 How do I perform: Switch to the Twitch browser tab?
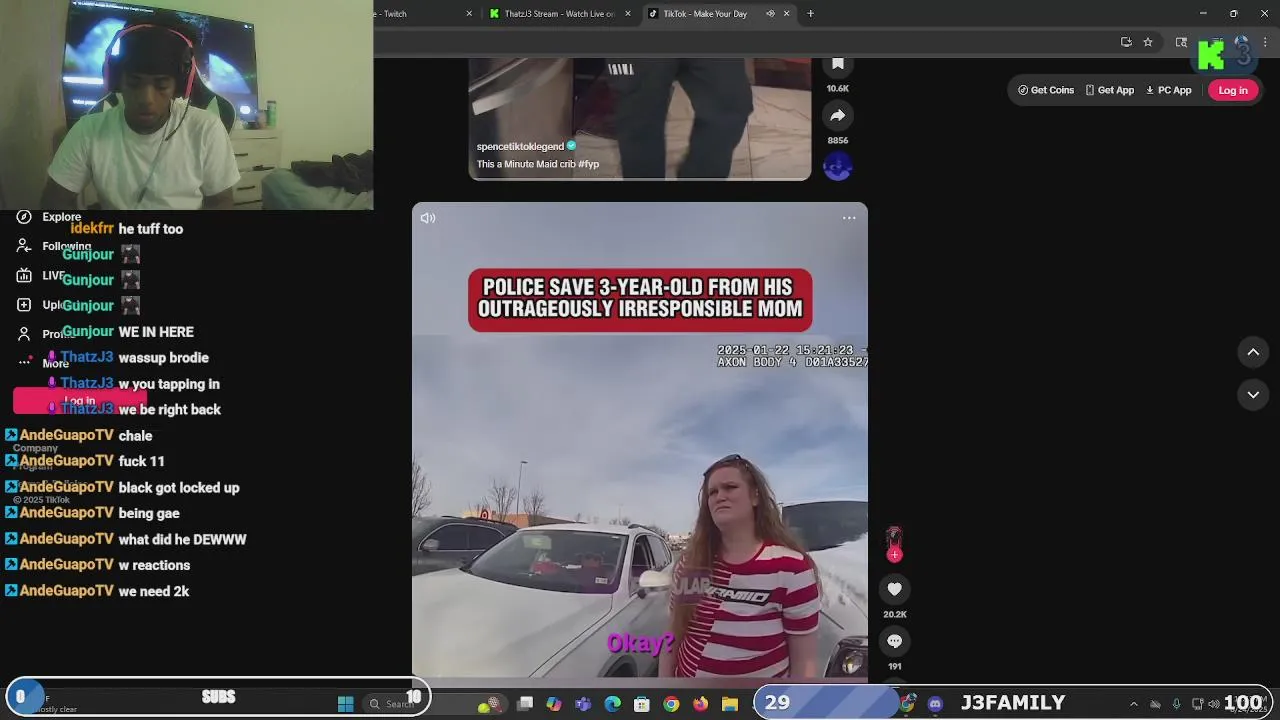pos(420,14)
